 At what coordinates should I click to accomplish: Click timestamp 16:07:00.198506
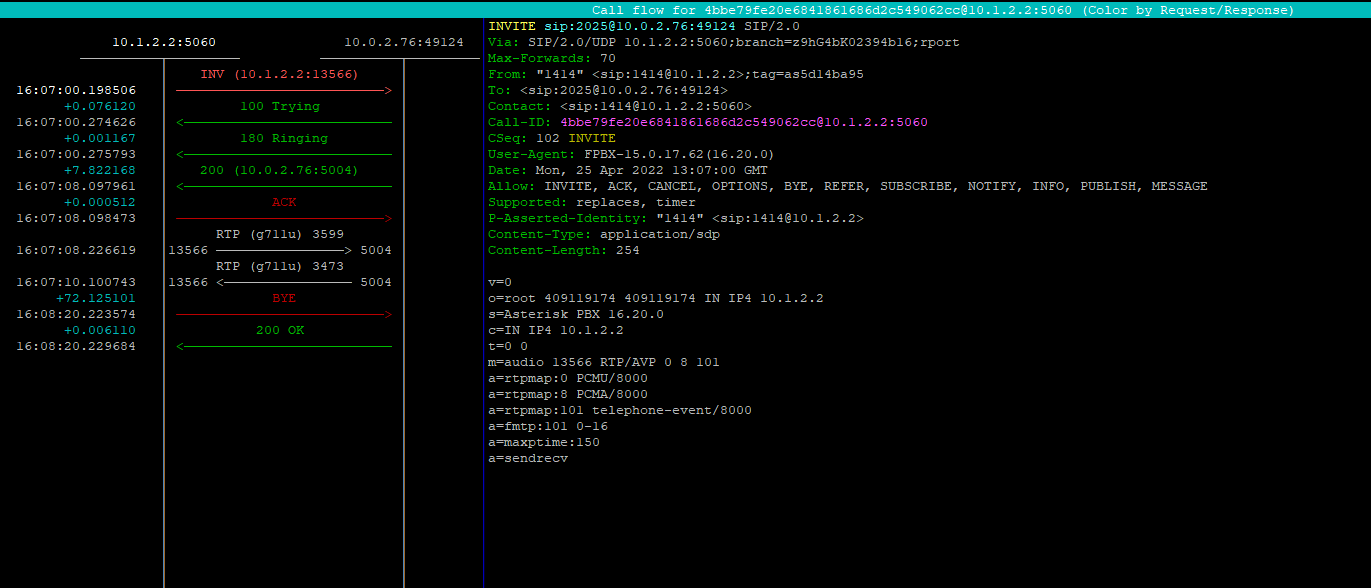76,90
